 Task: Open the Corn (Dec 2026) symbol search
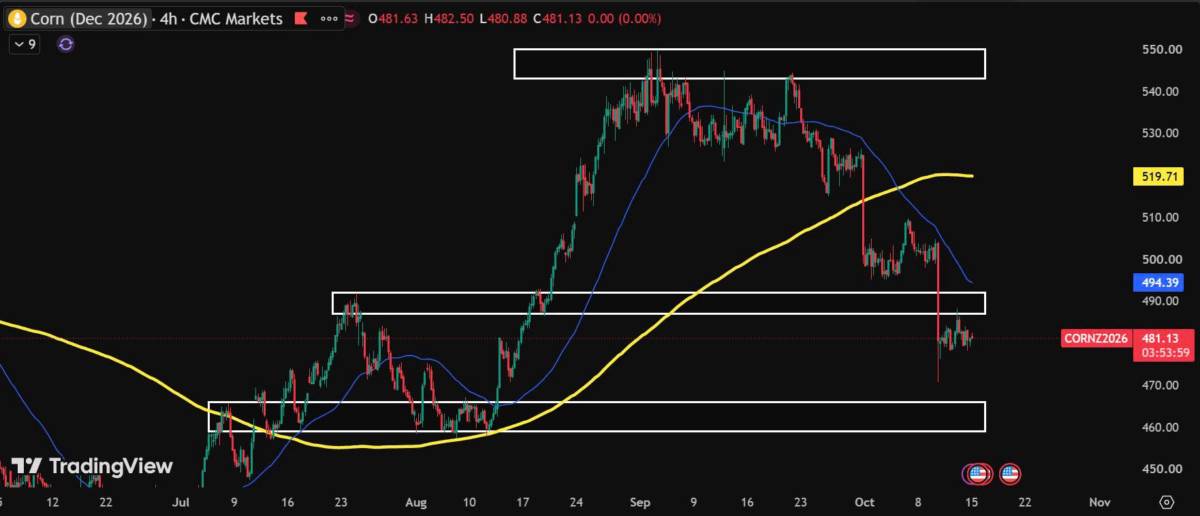pyautogui.click(x=89, y=19)
